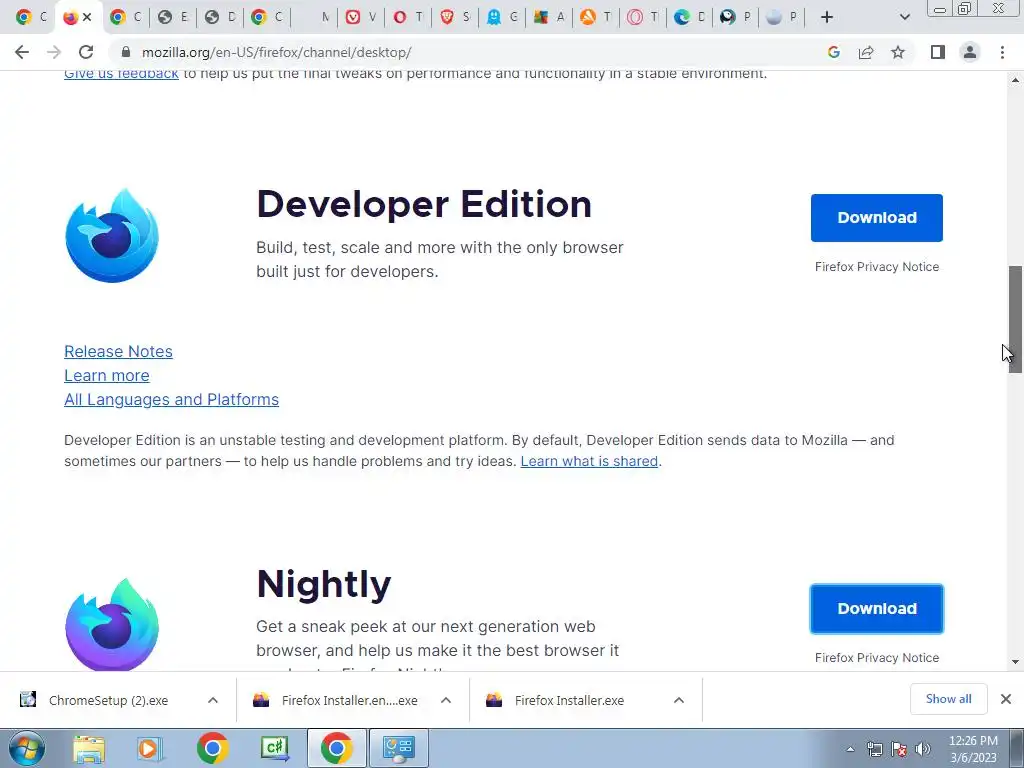Open the Learn what is shared link
This screenshot has height=768, width=1024.
[x=589, y=461]
